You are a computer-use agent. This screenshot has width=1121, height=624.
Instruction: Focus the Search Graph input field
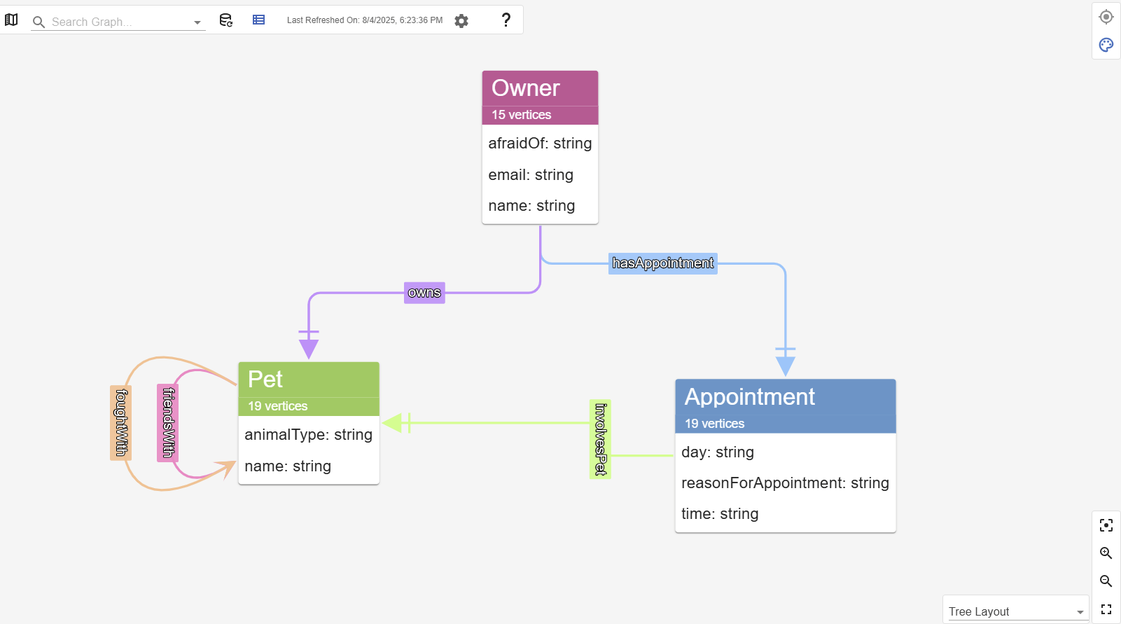(x=119, y=22)
